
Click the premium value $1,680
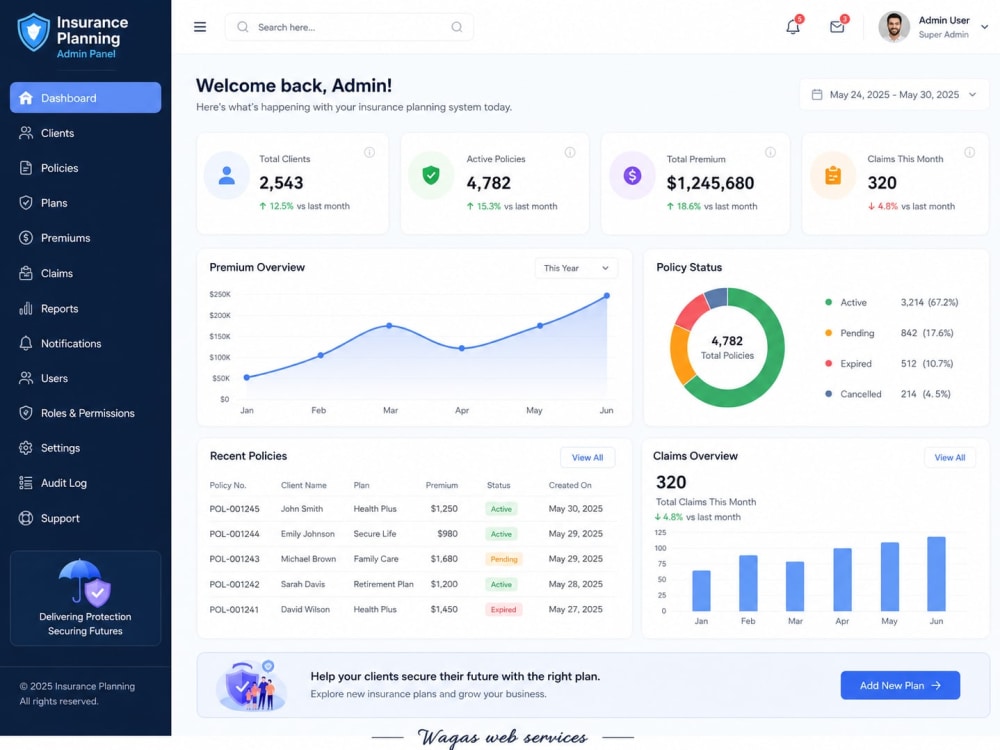tap(444, 559)
